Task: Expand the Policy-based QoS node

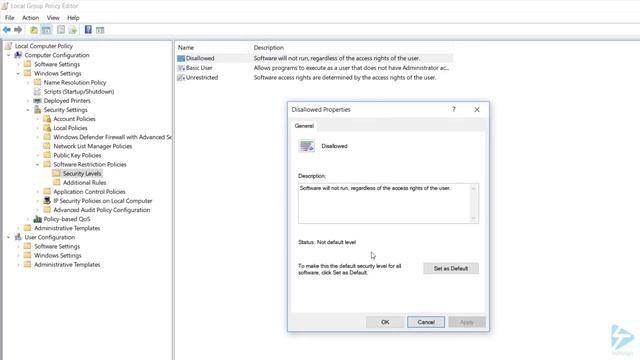Action: (28, 219)
